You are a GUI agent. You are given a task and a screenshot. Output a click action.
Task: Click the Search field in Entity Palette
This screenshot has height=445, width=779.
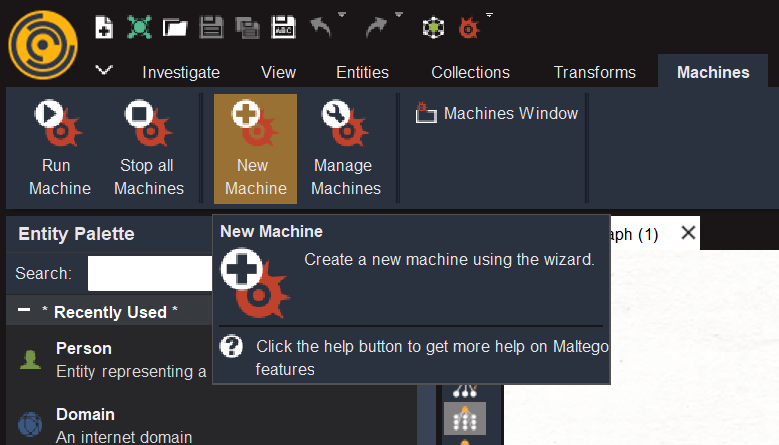pos(150,273)
